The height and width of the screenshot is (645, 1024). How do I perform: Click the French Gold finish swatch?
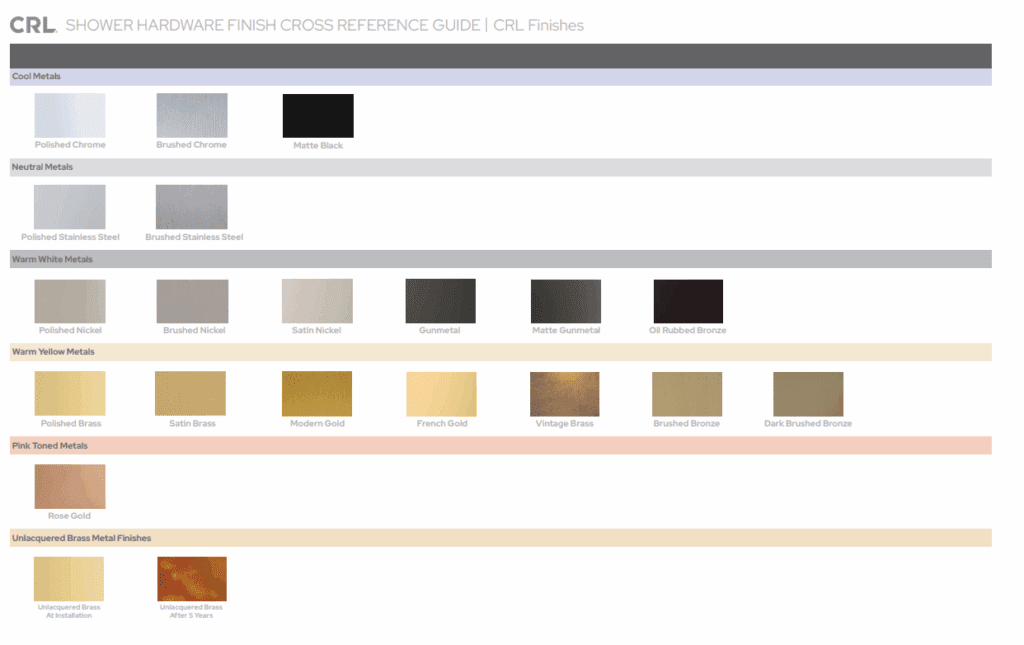tap(441, 394)
